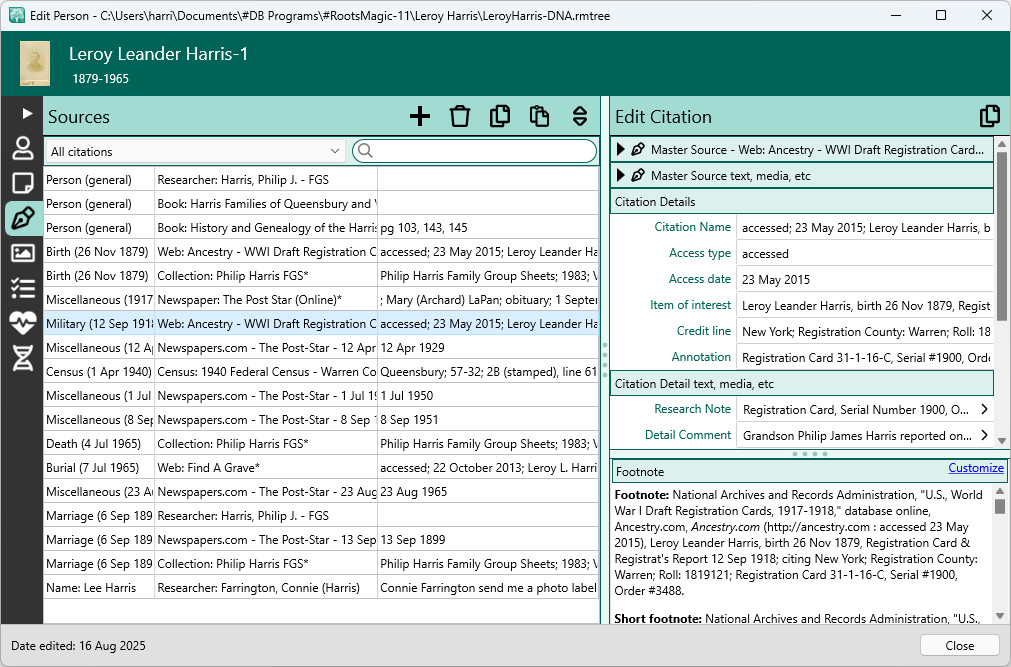The height and width of the screenshot is (667, 1011).
Task: Open the Tasks checklist icon in the sidebar
Action: [x=23, y=288]
